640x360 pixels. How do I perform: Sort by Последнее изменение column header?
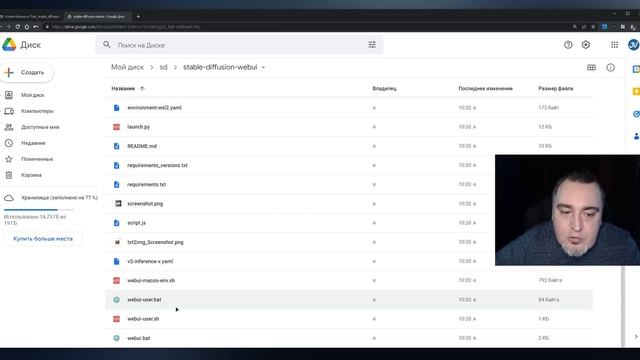click(485, 89)
